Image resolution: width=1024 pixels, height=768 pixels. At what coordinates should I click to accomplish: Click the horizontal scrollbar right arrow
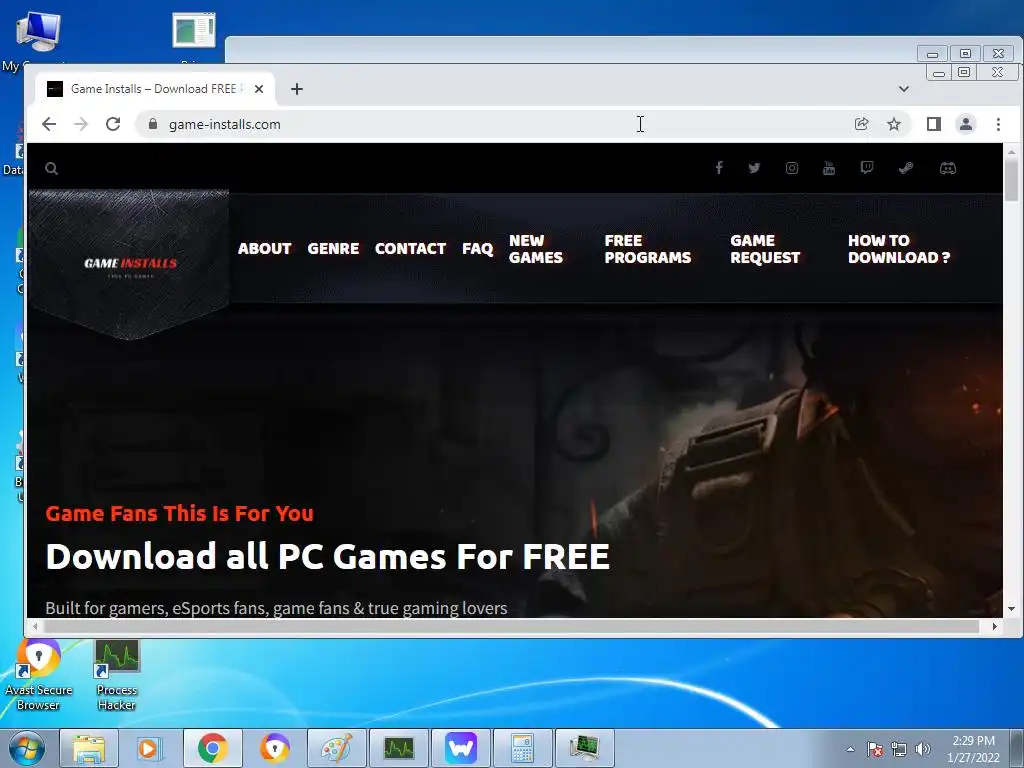tap(994, 626)
